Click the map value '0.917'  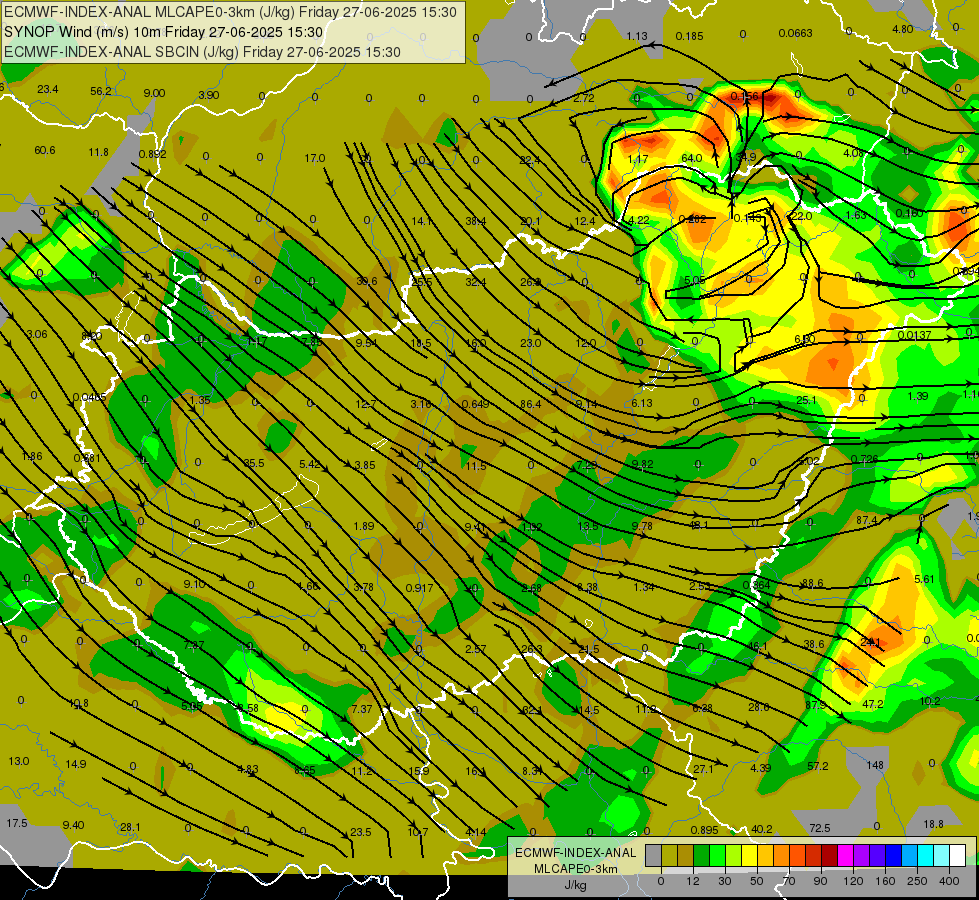[420, 588]
